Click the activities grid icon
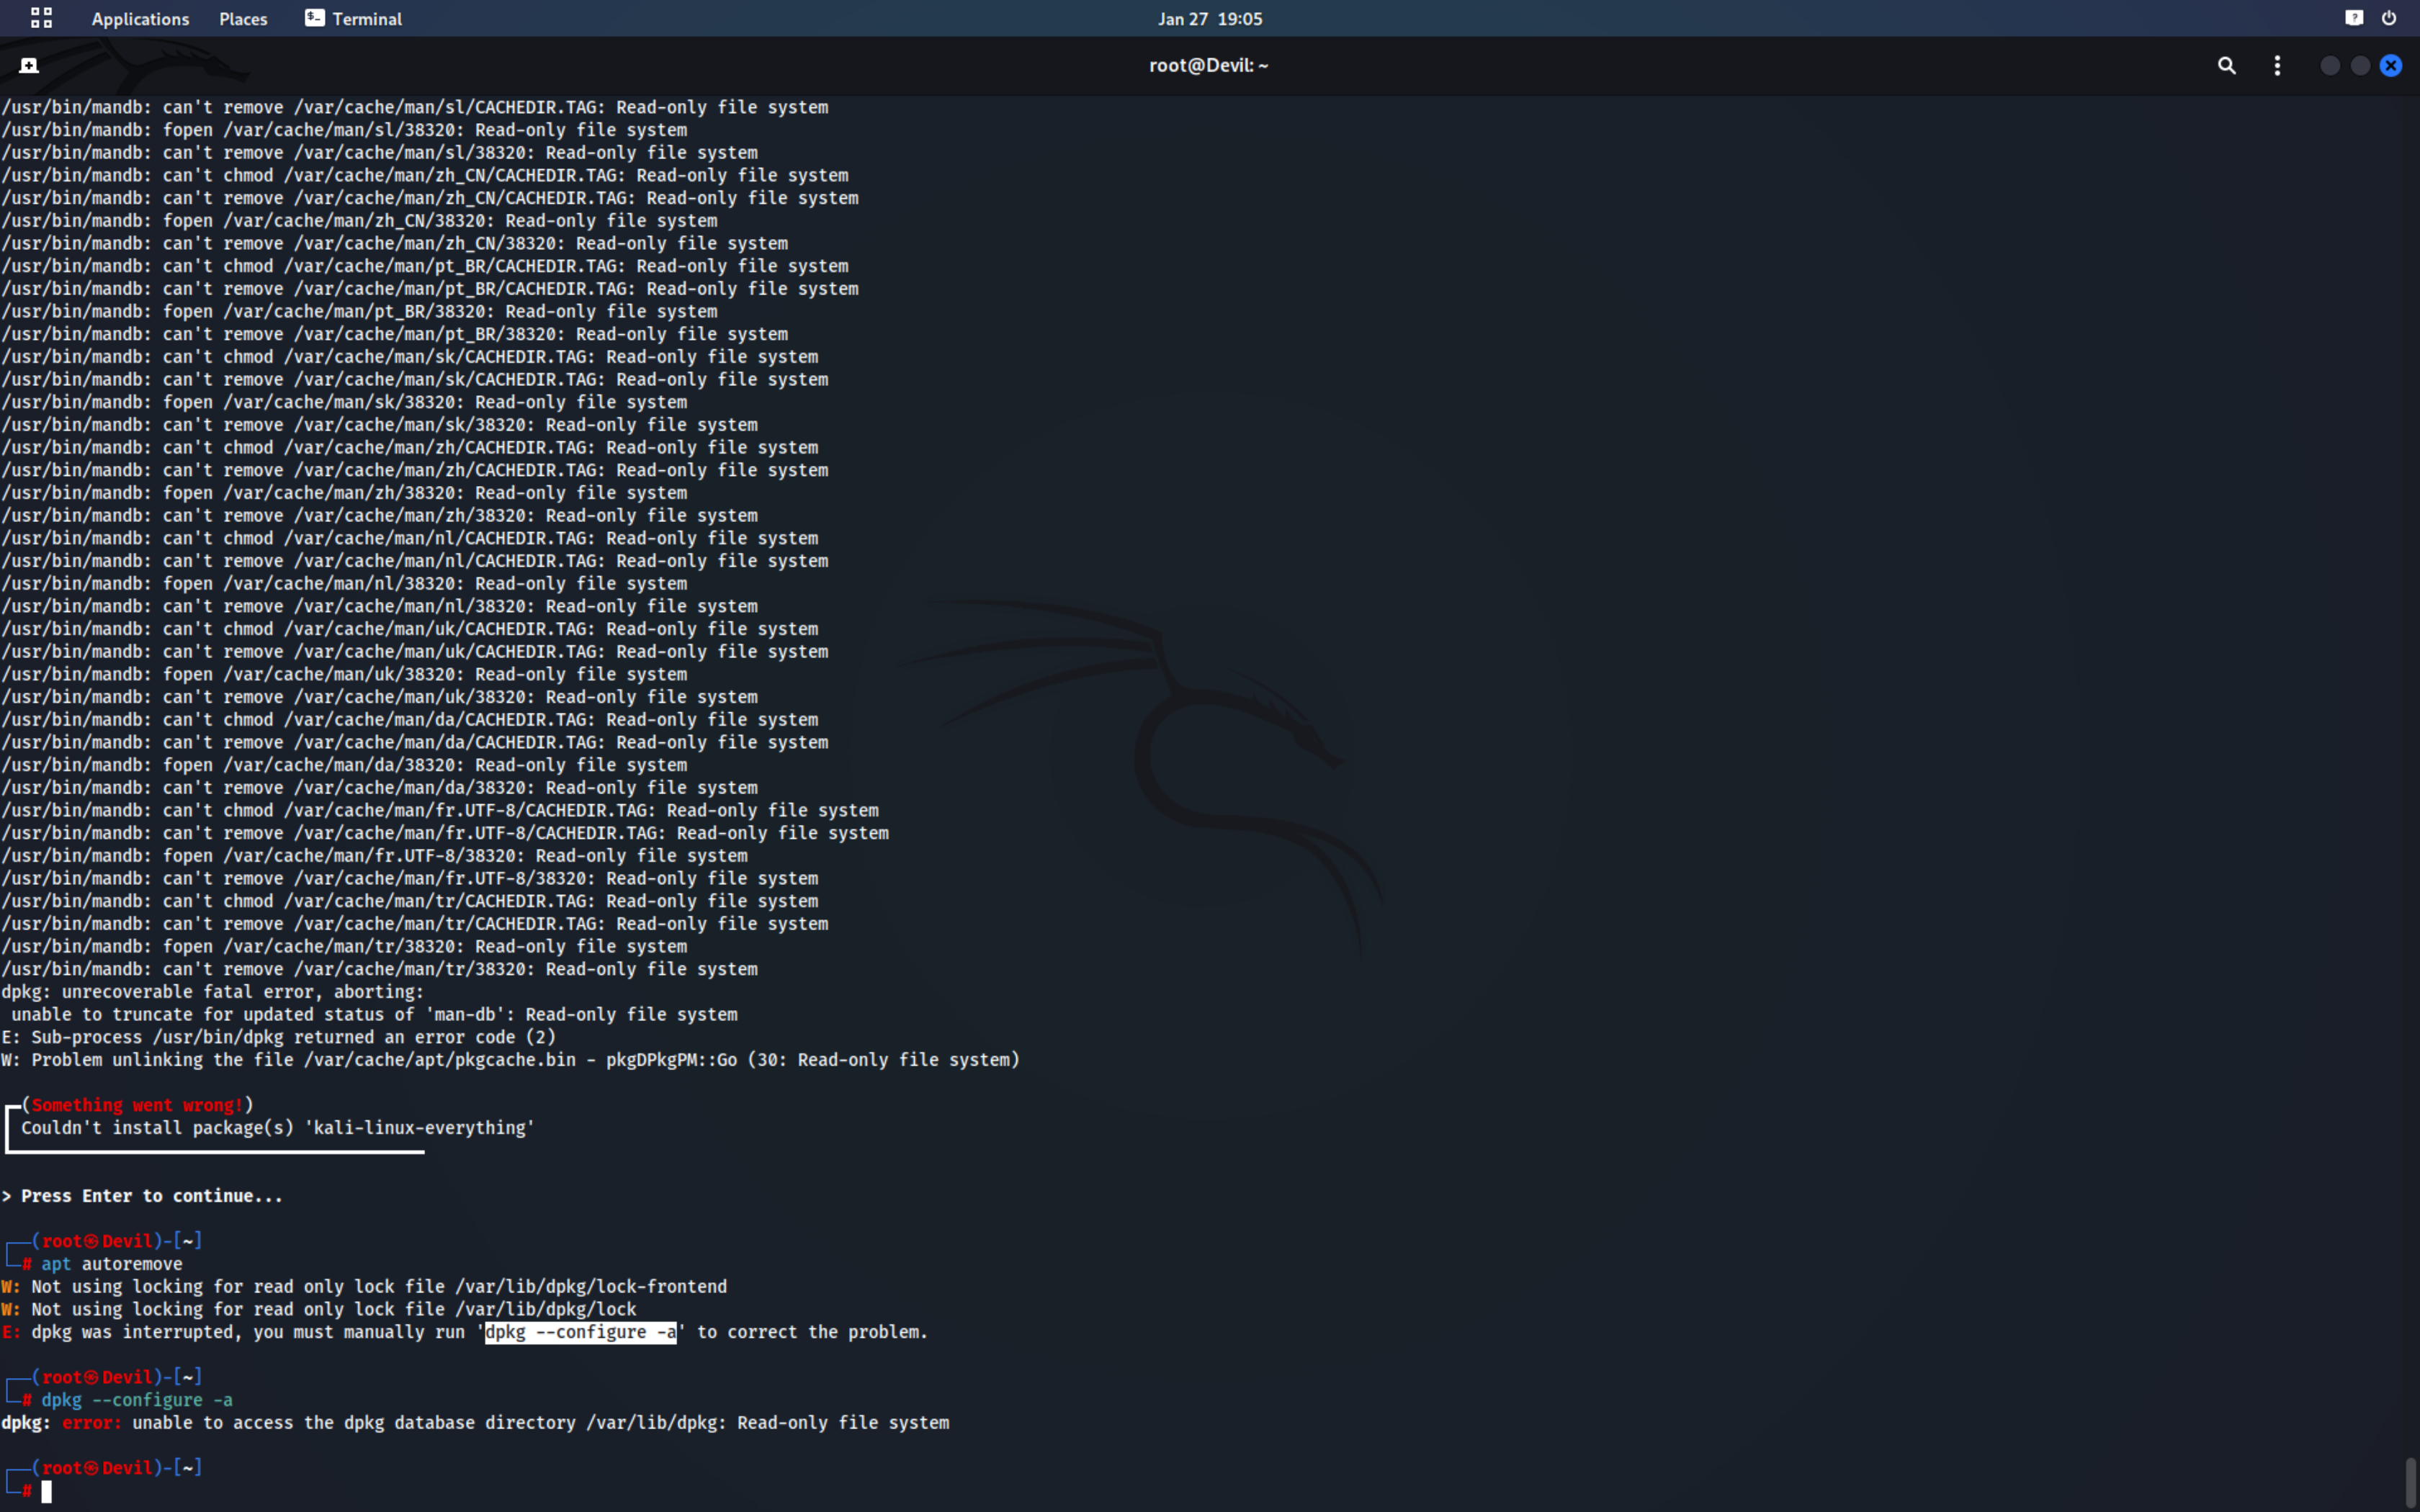Screen dimensions: 2420x1512 click(41, 18)
